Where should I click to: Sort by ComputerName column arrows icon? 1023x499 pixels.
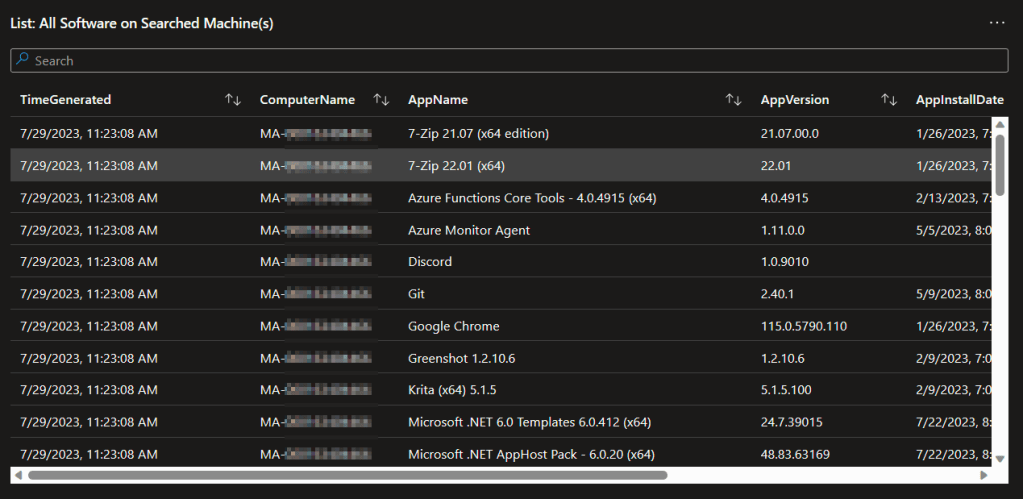tap(381, 100)
